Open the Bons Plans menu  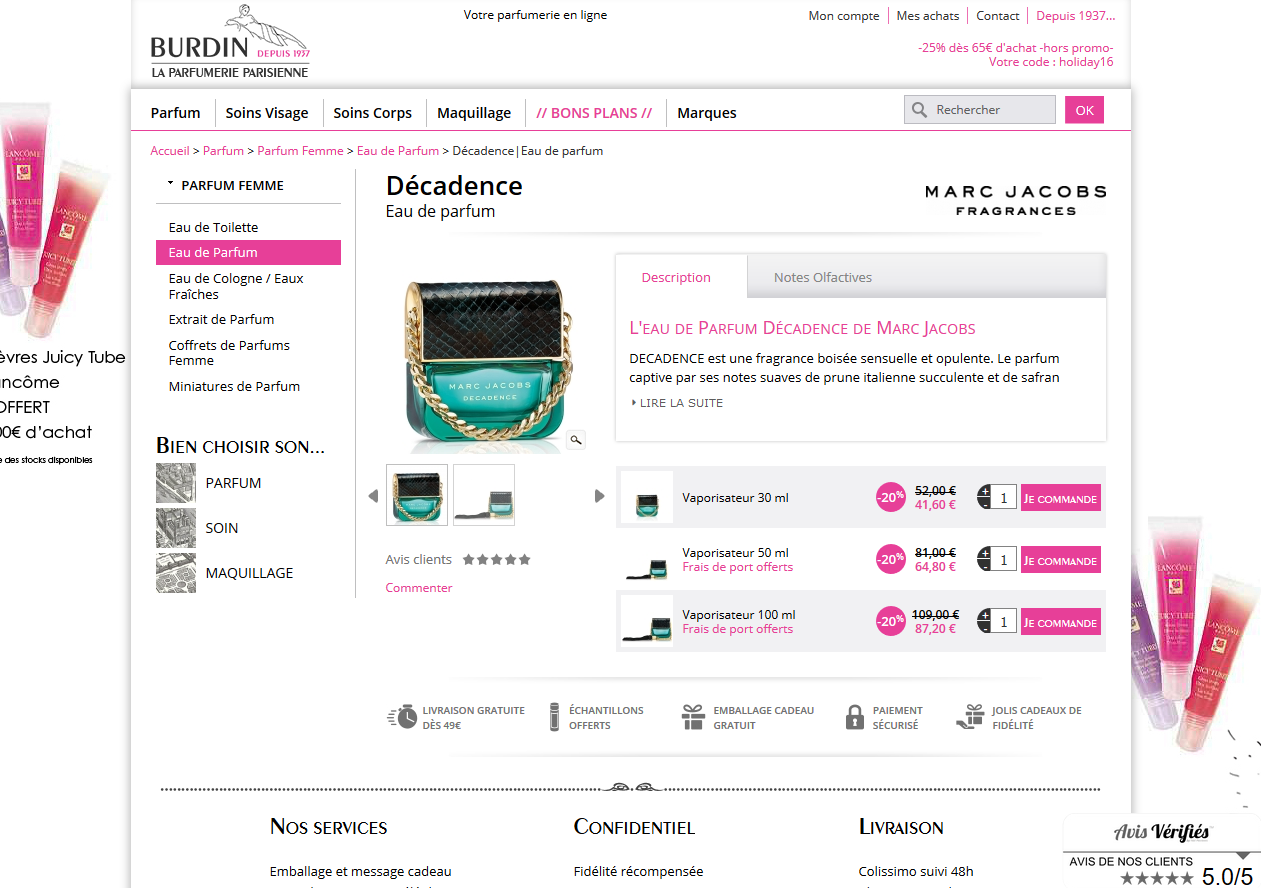click(x=594, y=113)
